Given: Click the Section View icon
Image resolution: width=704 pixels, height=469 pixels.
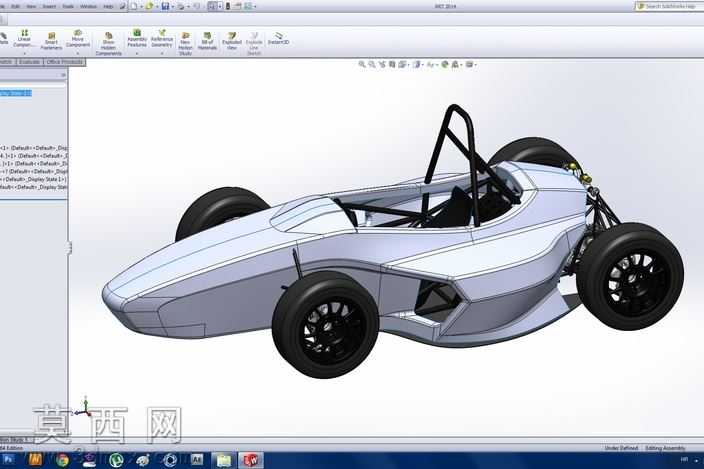Looking at the screenshot, I should (x=392, y=65).
